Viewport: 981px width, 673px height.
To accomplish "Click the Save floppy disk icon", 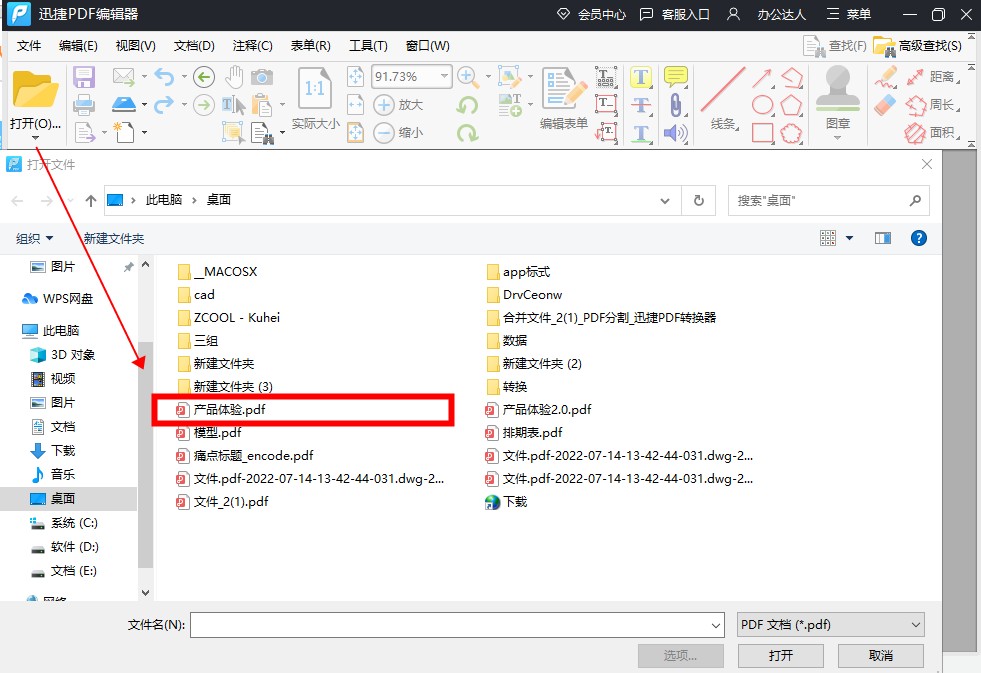I will [x=84, y=77].
